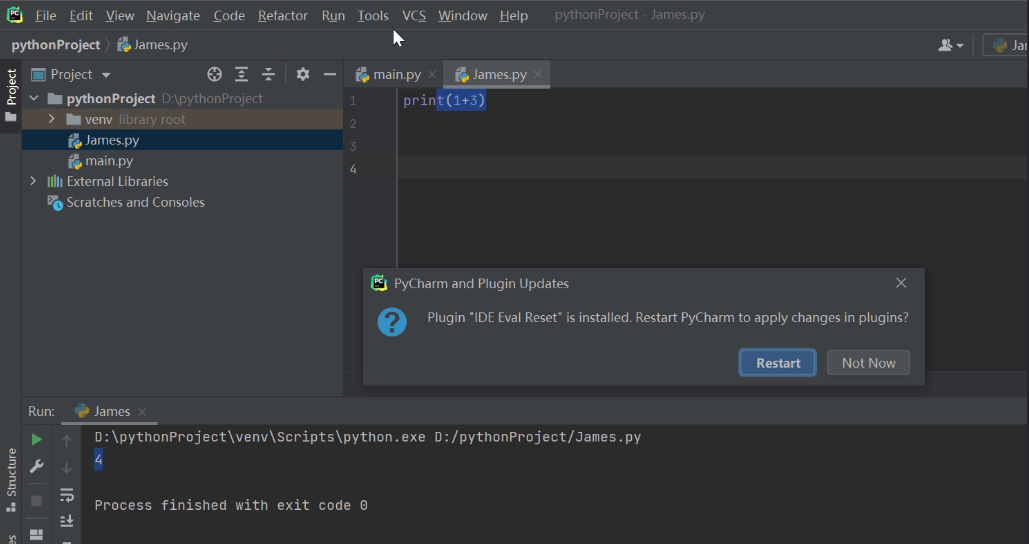The width and height of the screenshot is (1029, 544).
Task: Close the James run tab
Action: (142, 411)
